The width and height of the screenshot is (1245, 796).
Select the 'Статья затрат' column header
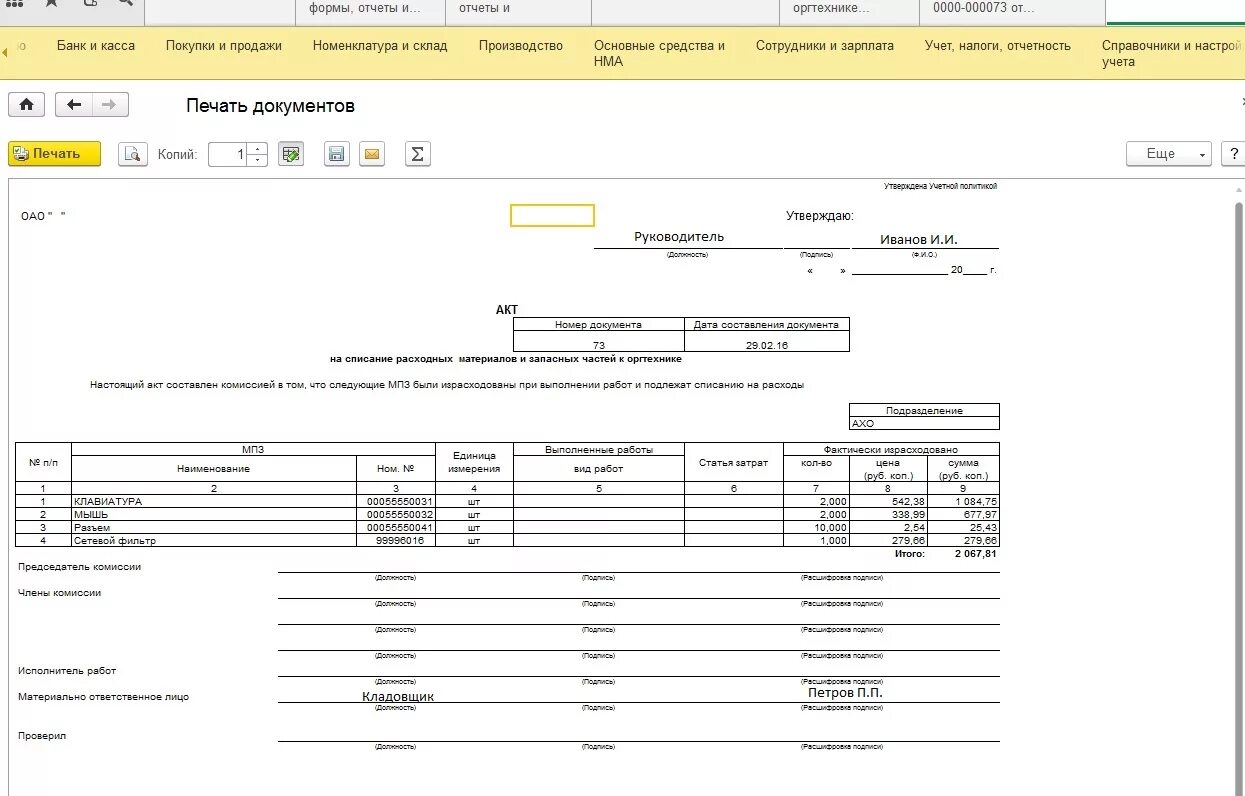(734, 463)
